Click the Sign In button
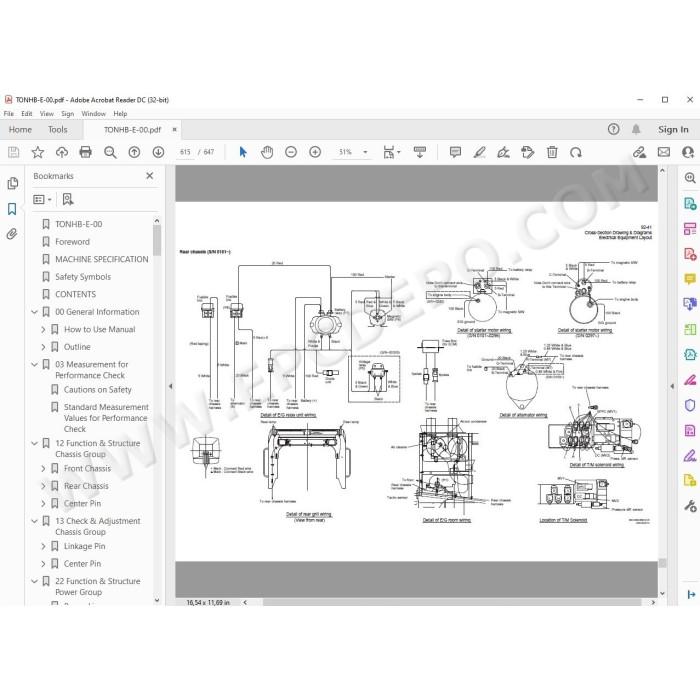700x700 pixels. [673, 129]
